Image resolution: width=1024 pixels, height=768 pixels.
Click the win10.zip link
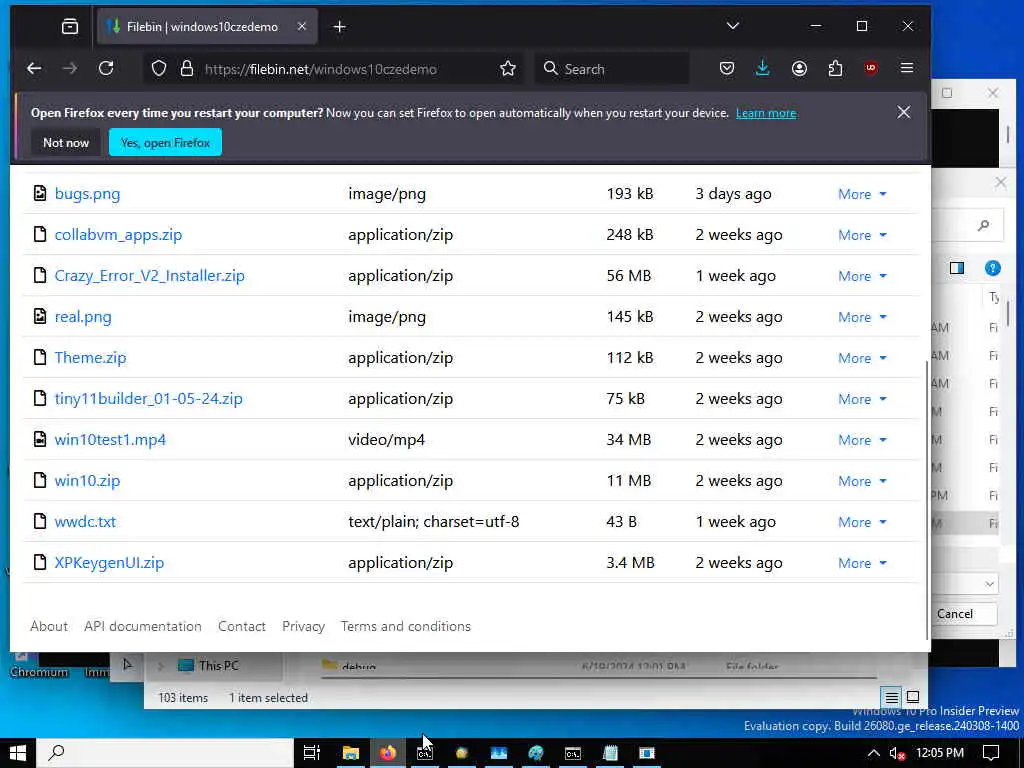(87, 481)
